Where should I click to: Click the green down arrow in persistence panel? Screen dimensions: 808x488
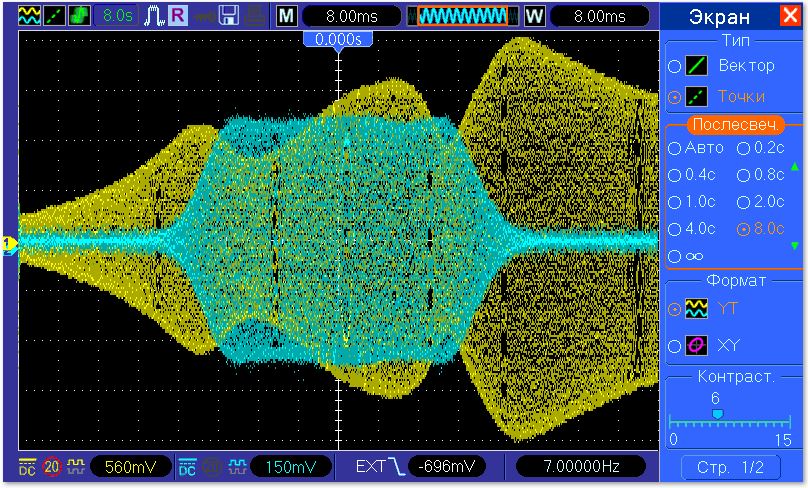pyautogui.click(x=795, y=247)
